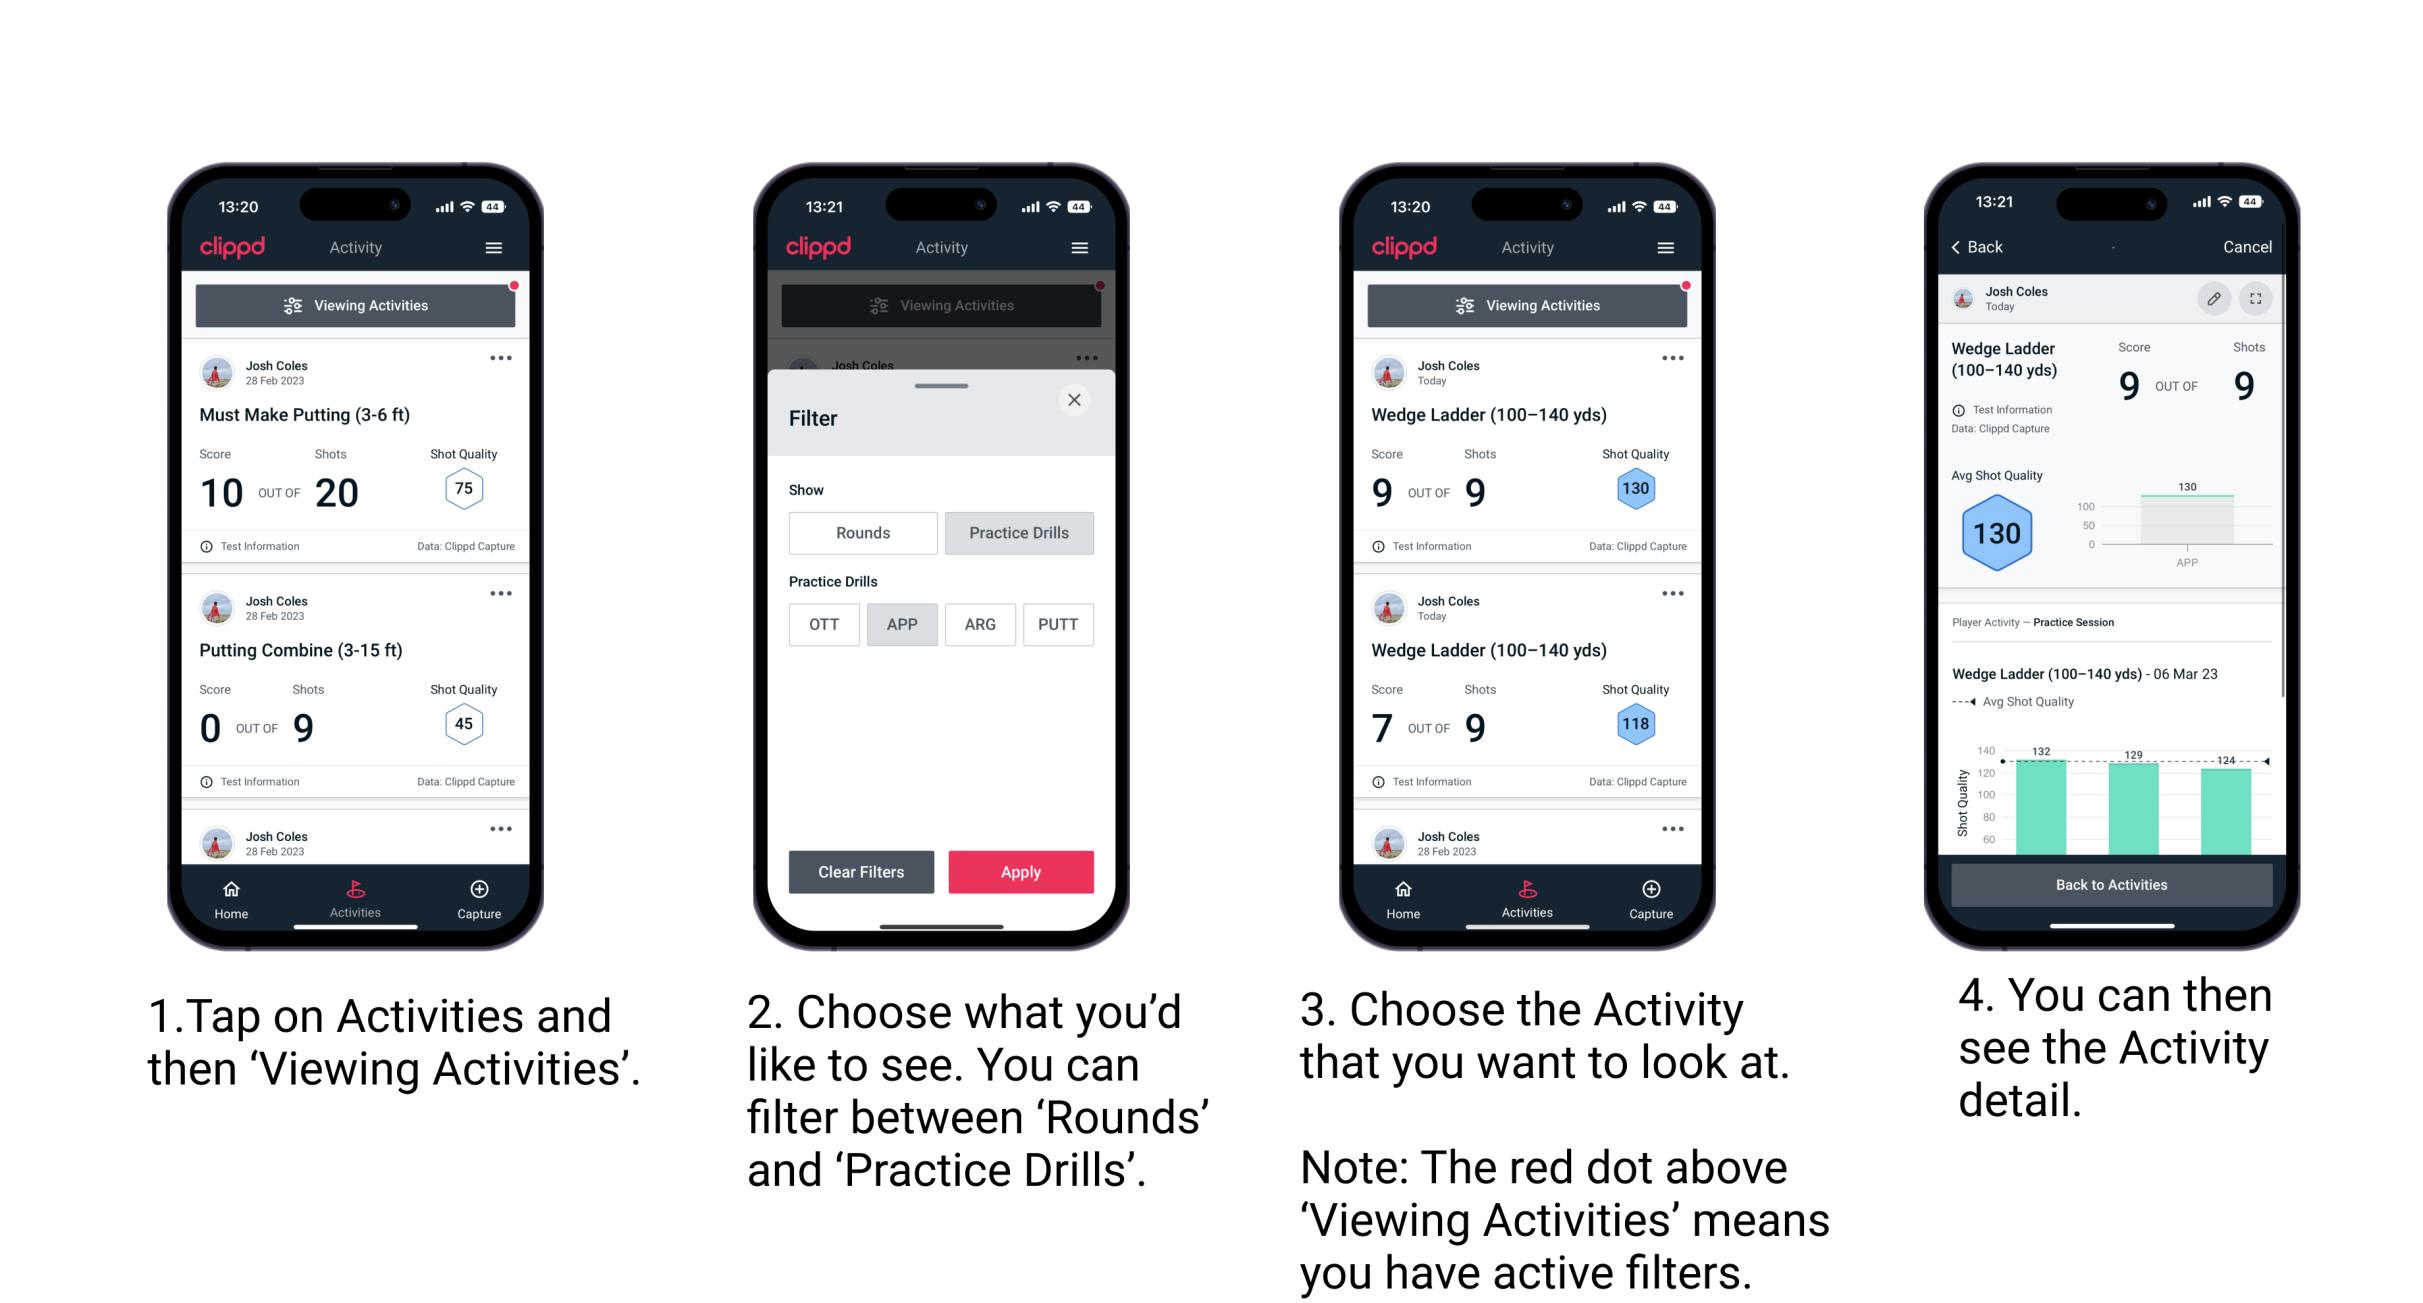This screenshot has height=1303, width=2423.
Task: Select 'Practice Drills' filter toggle button
Action: [x=1019, y=533]
